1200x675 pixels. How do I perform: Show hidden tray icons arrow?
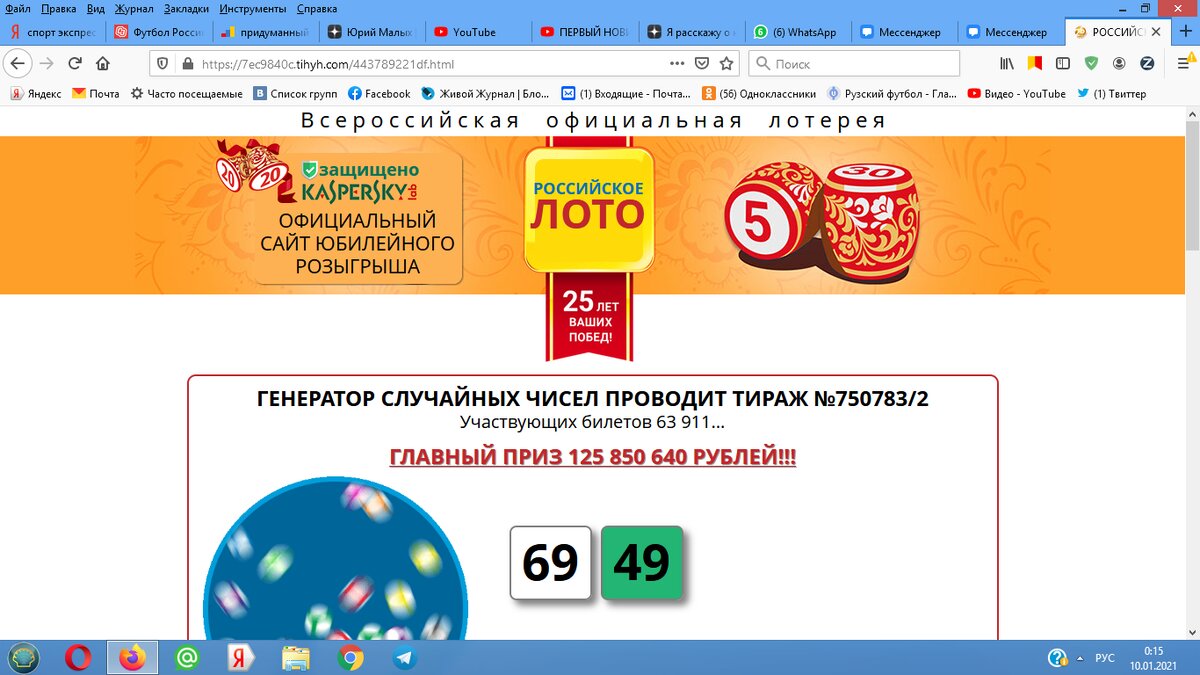tap(1078, 658)
